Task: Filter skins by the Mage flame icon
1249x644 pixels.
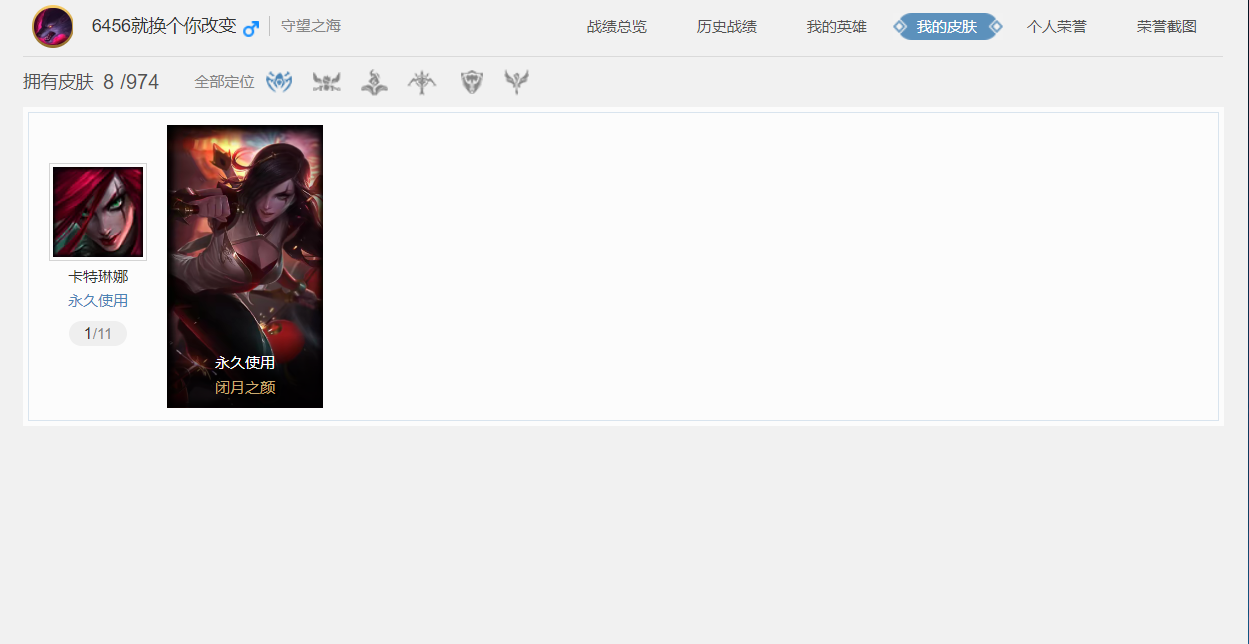Action: (374, 82)
